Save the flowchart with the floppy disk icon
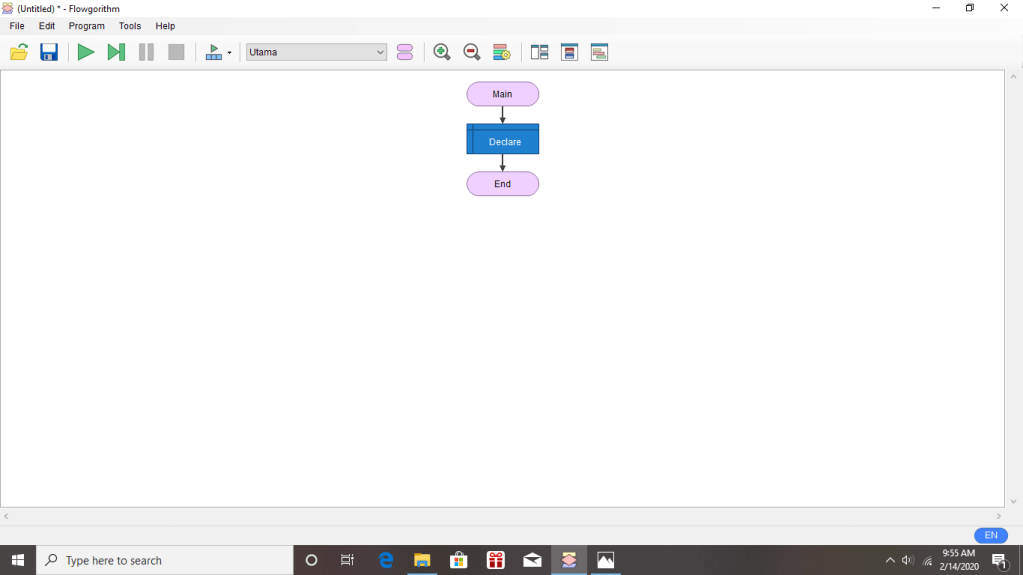 49,52
